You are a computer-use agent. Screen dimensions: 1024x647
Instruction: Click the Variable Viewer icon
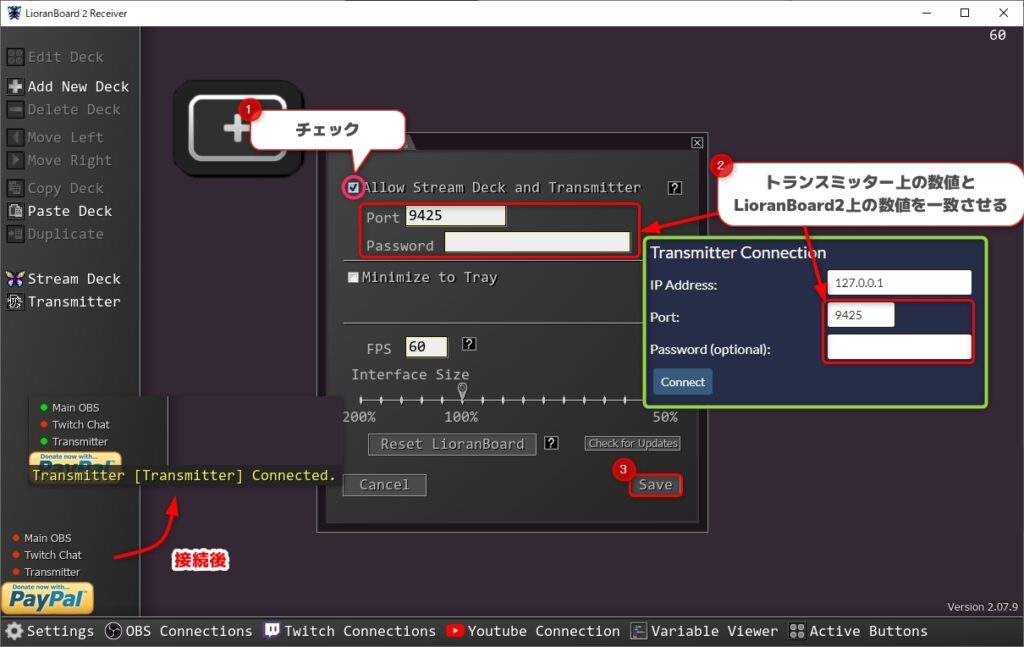[x=639, y=631]
